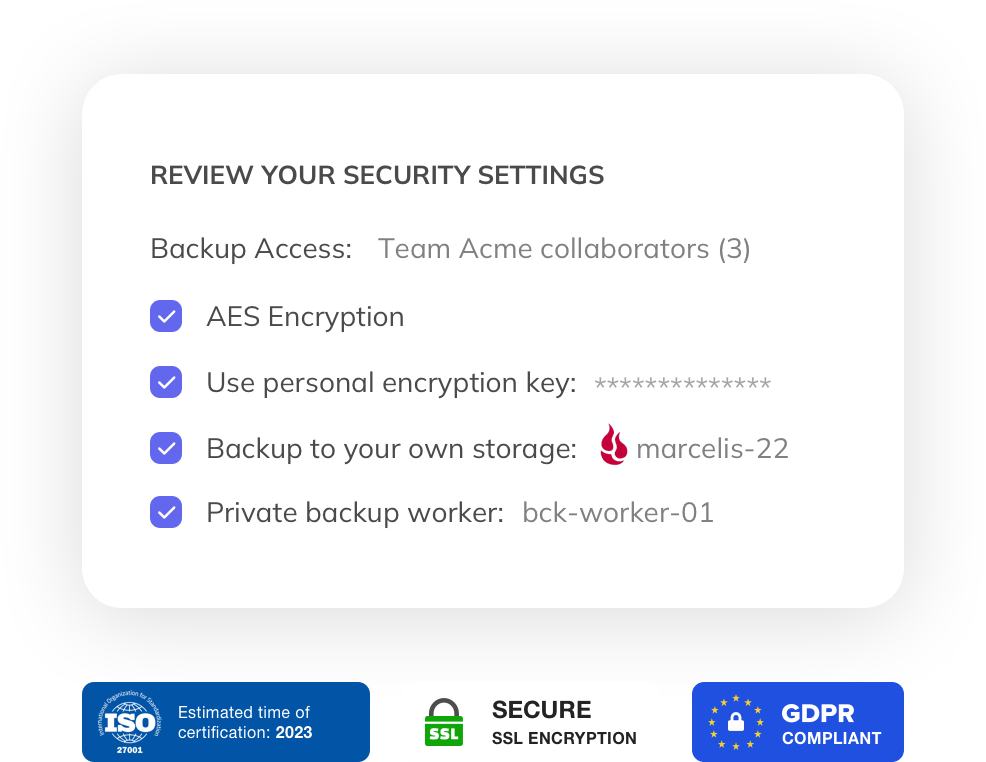The width and height of the screenshot is (986, 762).
Task: Select the marcelis-22 storage bucket
Action: 712,448
